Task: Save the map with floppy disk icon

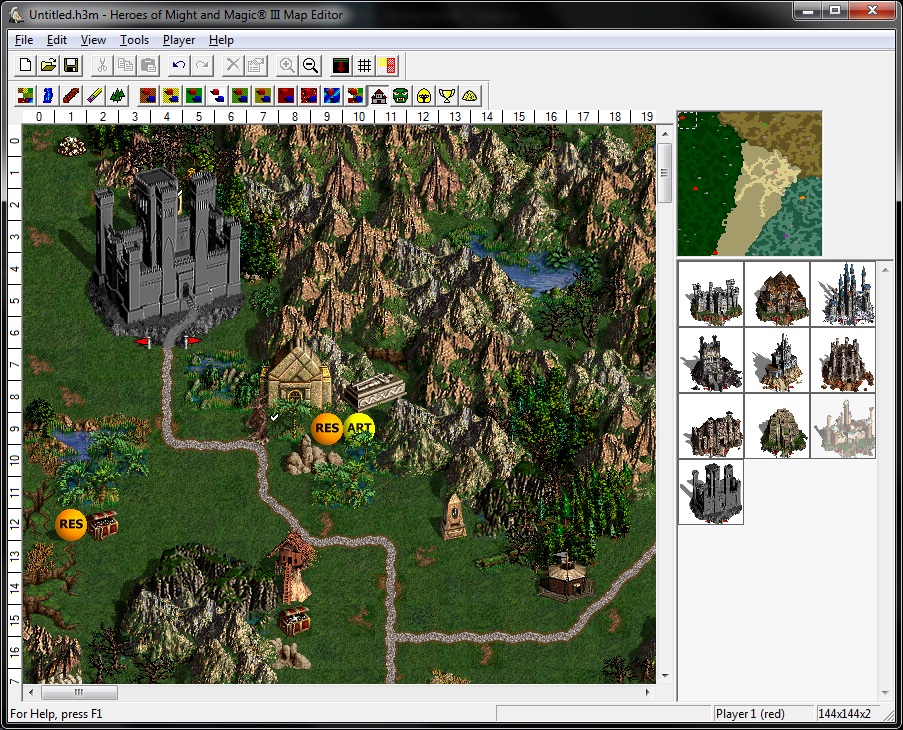Action: pos(71,65)
